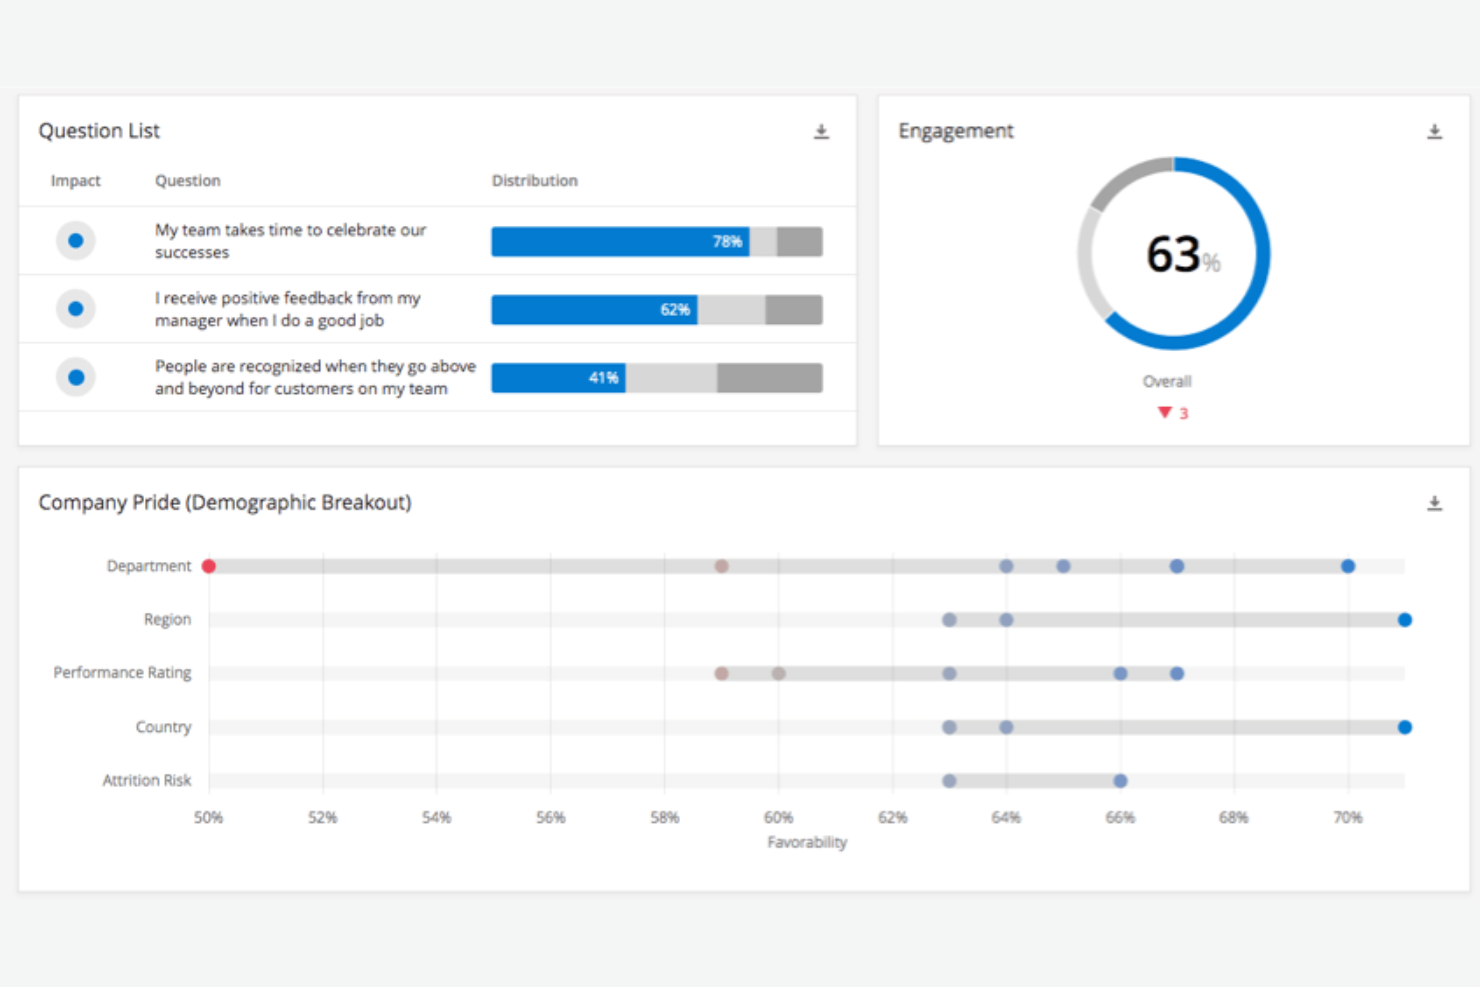Screen dimensions: 1480x987
Task: Click the download icon on Engagement panel
Action: click(1435, 130)
